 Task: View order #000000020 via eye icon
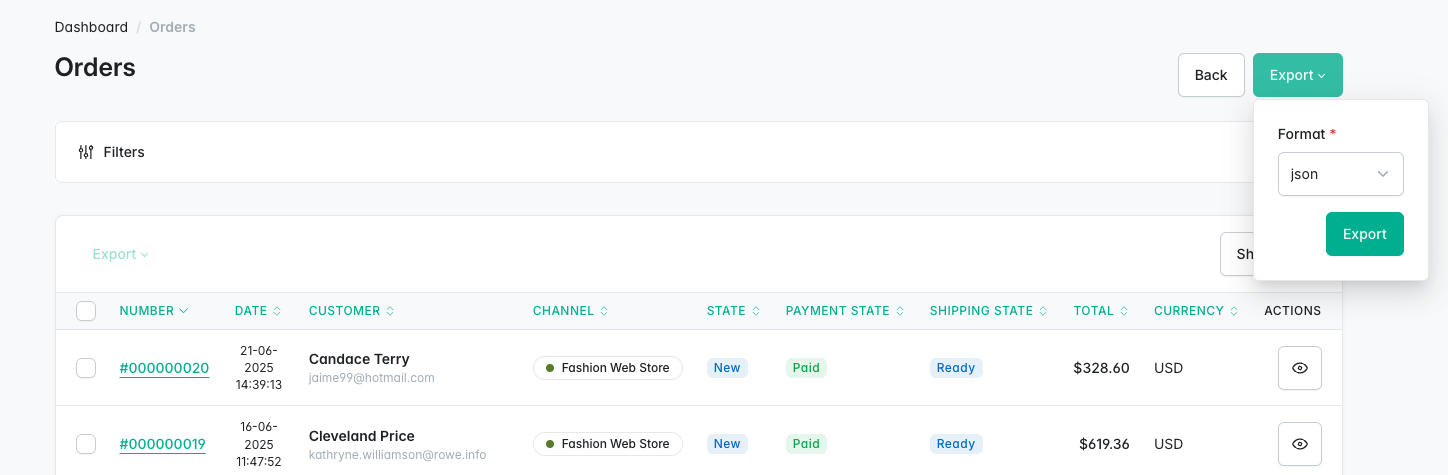point(1299,368)
